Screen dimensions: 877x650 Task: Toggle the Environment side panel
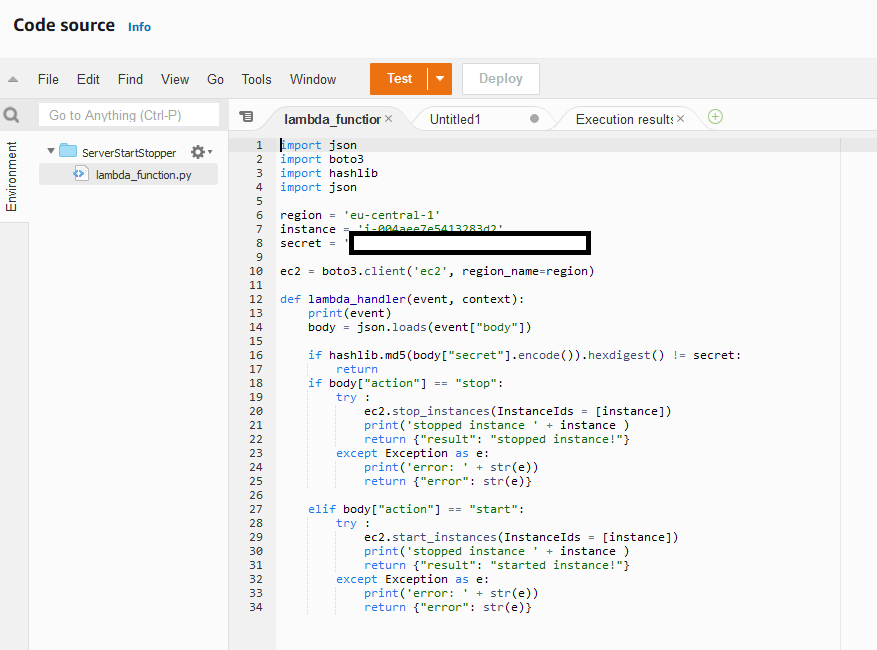[x=12, y=176]
